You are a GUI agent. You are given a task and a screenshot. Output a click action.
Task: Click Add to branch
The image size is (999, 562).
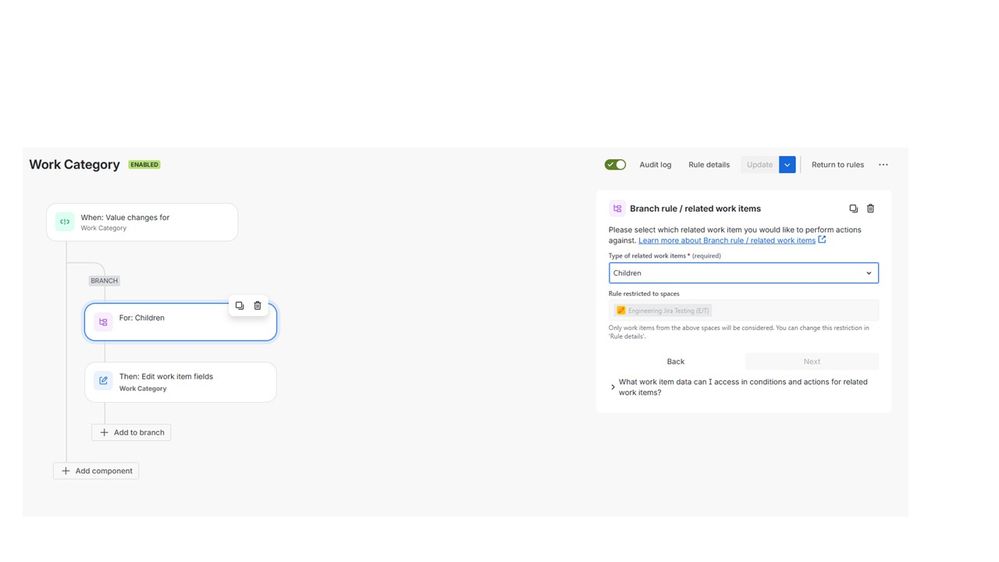click(x=131, y=432)
